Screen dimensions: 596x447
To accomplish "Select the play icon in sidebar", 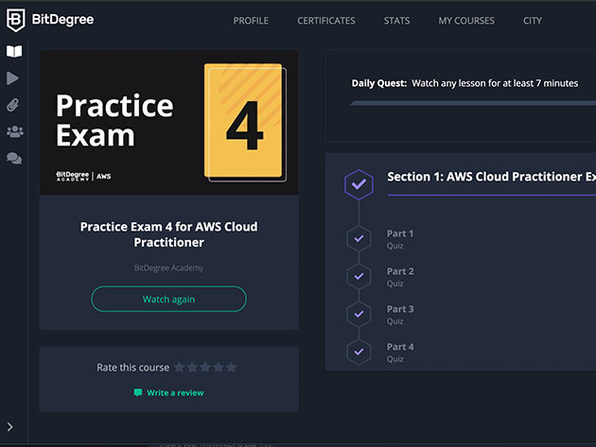I will click(13, 78).
